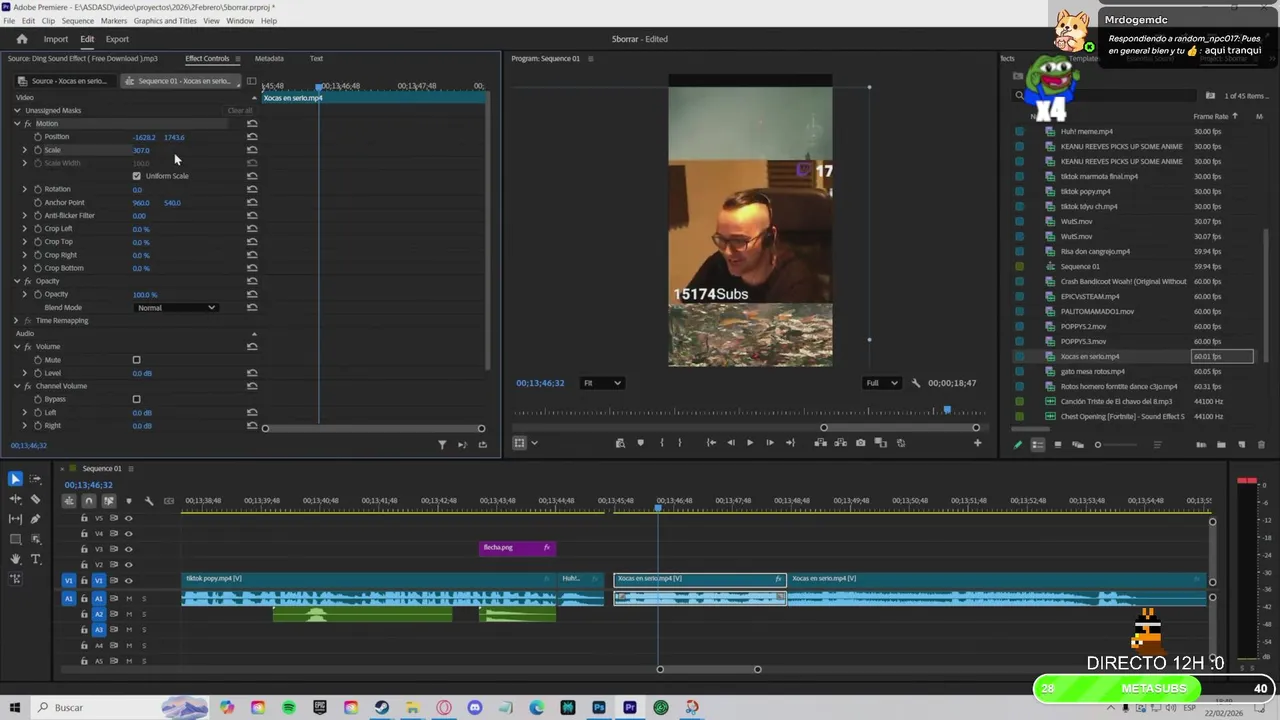
Task: Select the Pen tool
Action: point(36,519)
